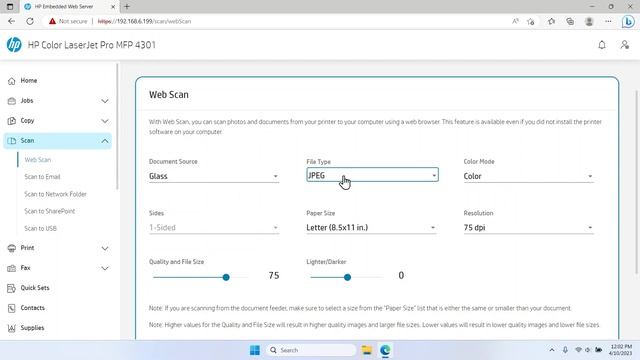The width and height of the screenshot is (640, 360).
Task: Expand the Copy menu chevron
Action: click(x=105, y=121)
